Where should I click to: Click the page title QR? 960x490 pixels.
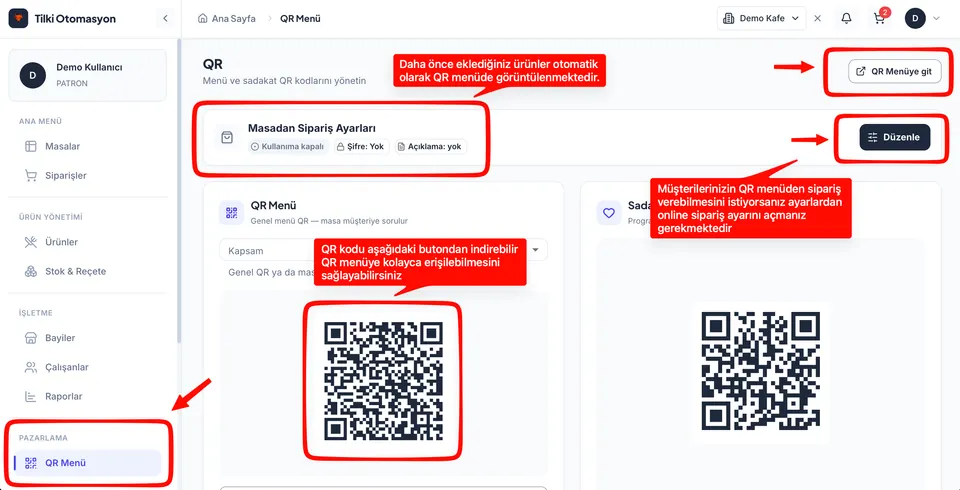pyautogui.click(x=212, y=64)
